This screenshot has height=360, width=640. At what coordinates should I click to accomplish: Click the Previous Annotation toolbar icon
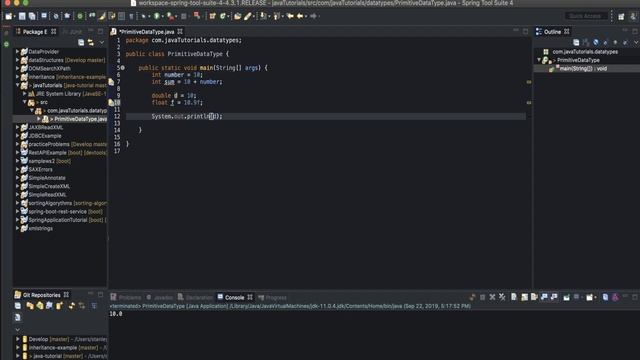tap(277, 16)
